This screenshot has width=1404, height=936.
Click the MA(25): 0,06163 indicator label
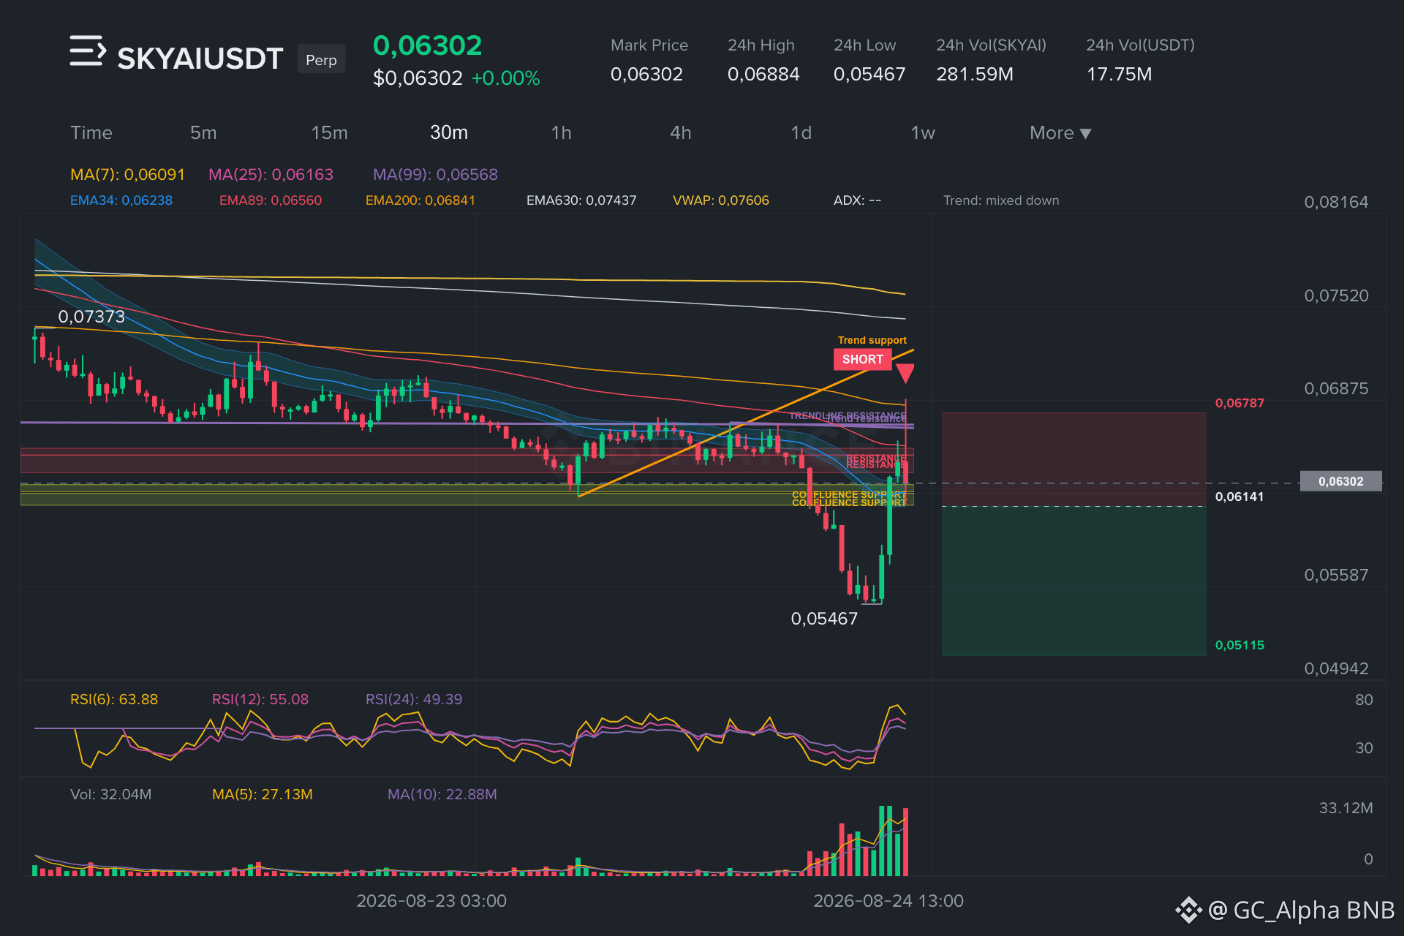[x=271, y=174]
